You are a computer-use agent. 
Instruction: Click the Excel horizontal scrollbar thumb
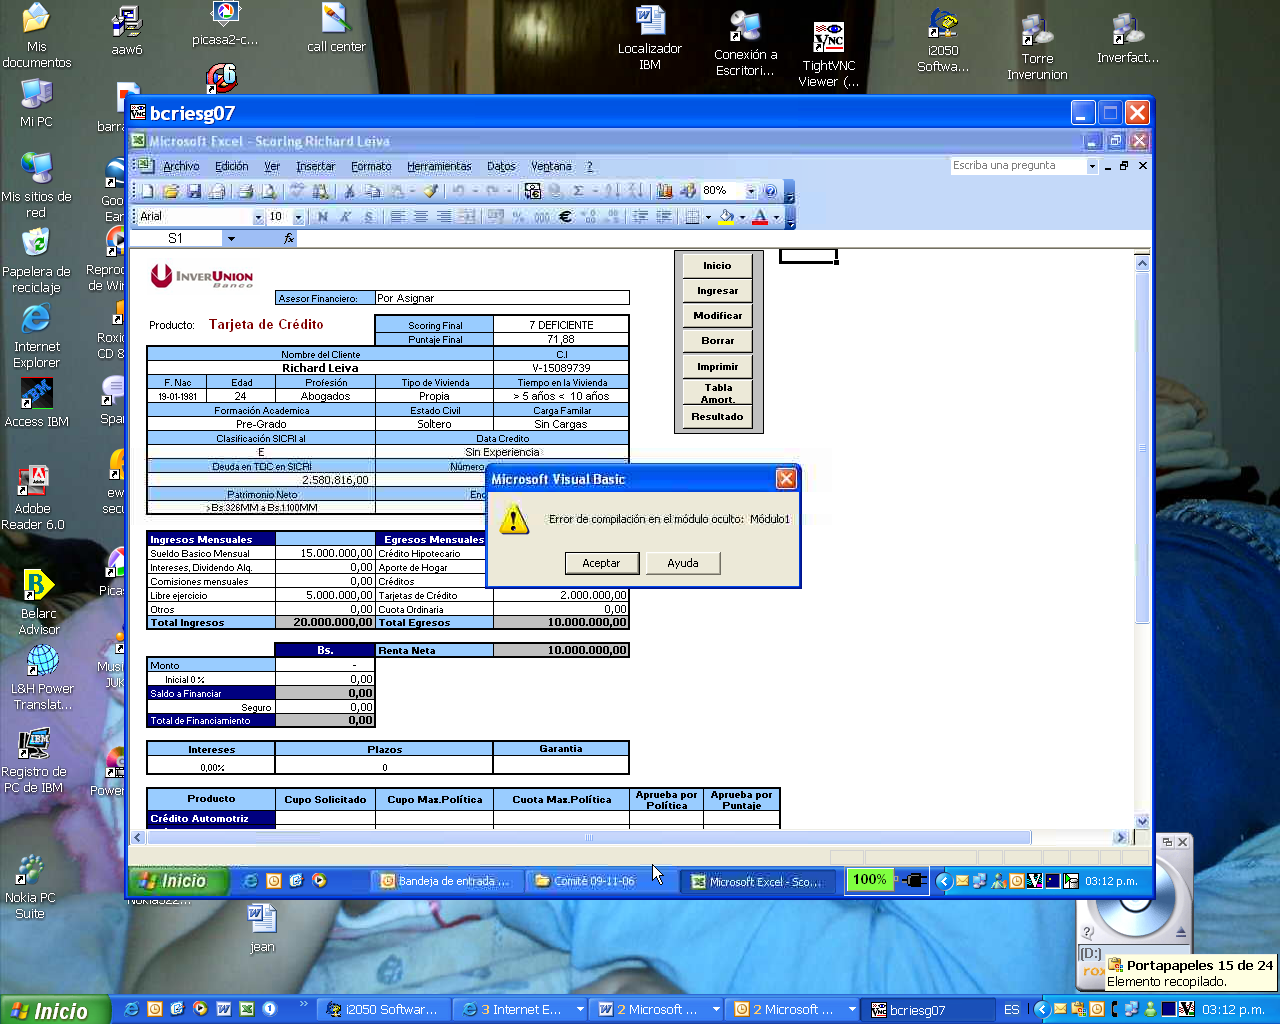pos(589,838)
